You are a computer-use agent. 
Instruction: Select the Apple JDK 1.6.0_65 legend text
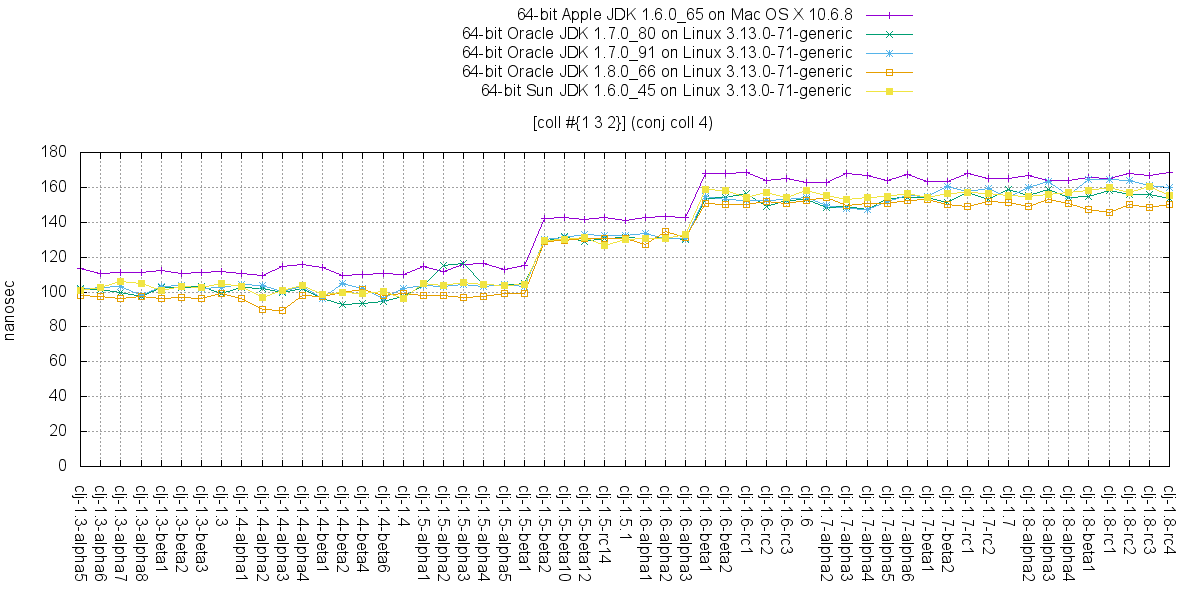pos(685,15)
